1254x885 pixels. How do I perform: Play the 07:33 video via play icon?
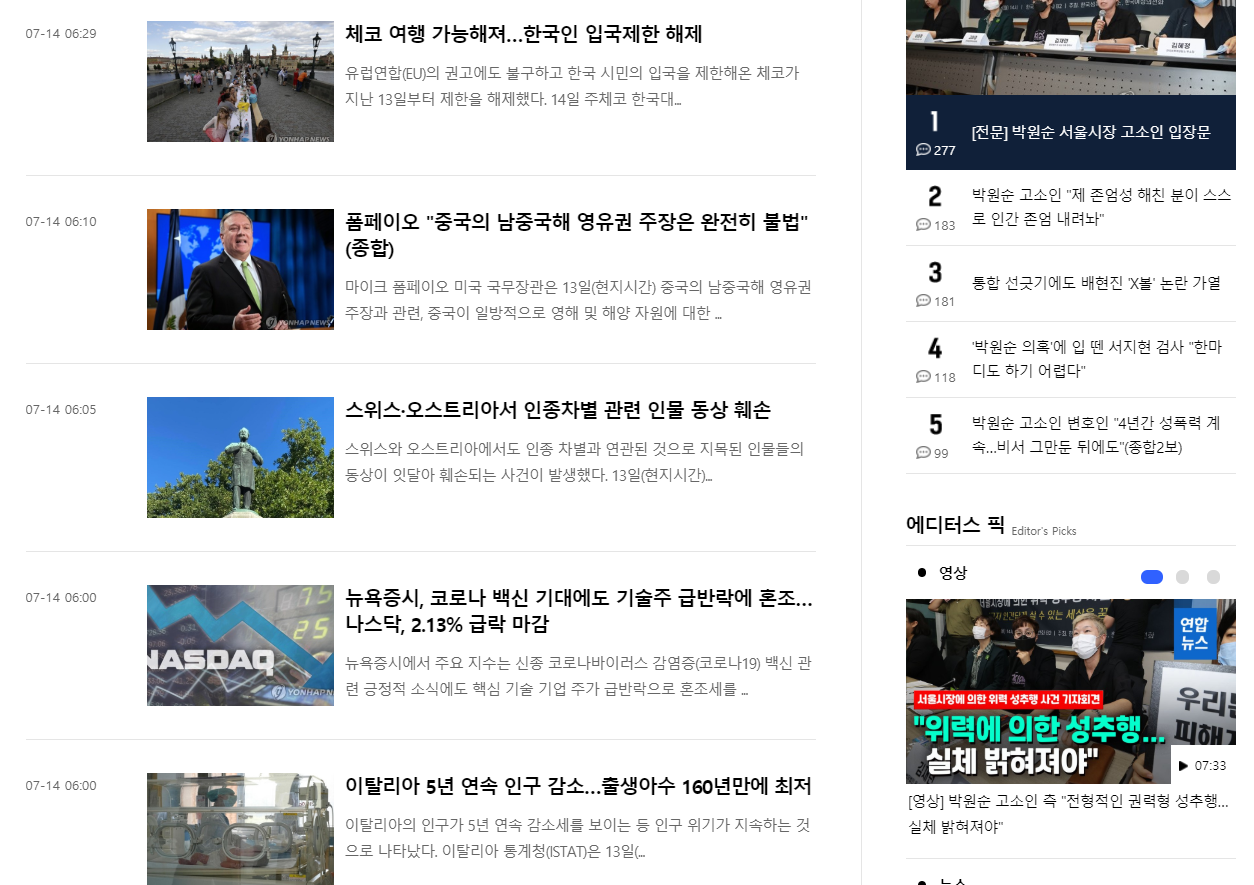[1184, 766]
